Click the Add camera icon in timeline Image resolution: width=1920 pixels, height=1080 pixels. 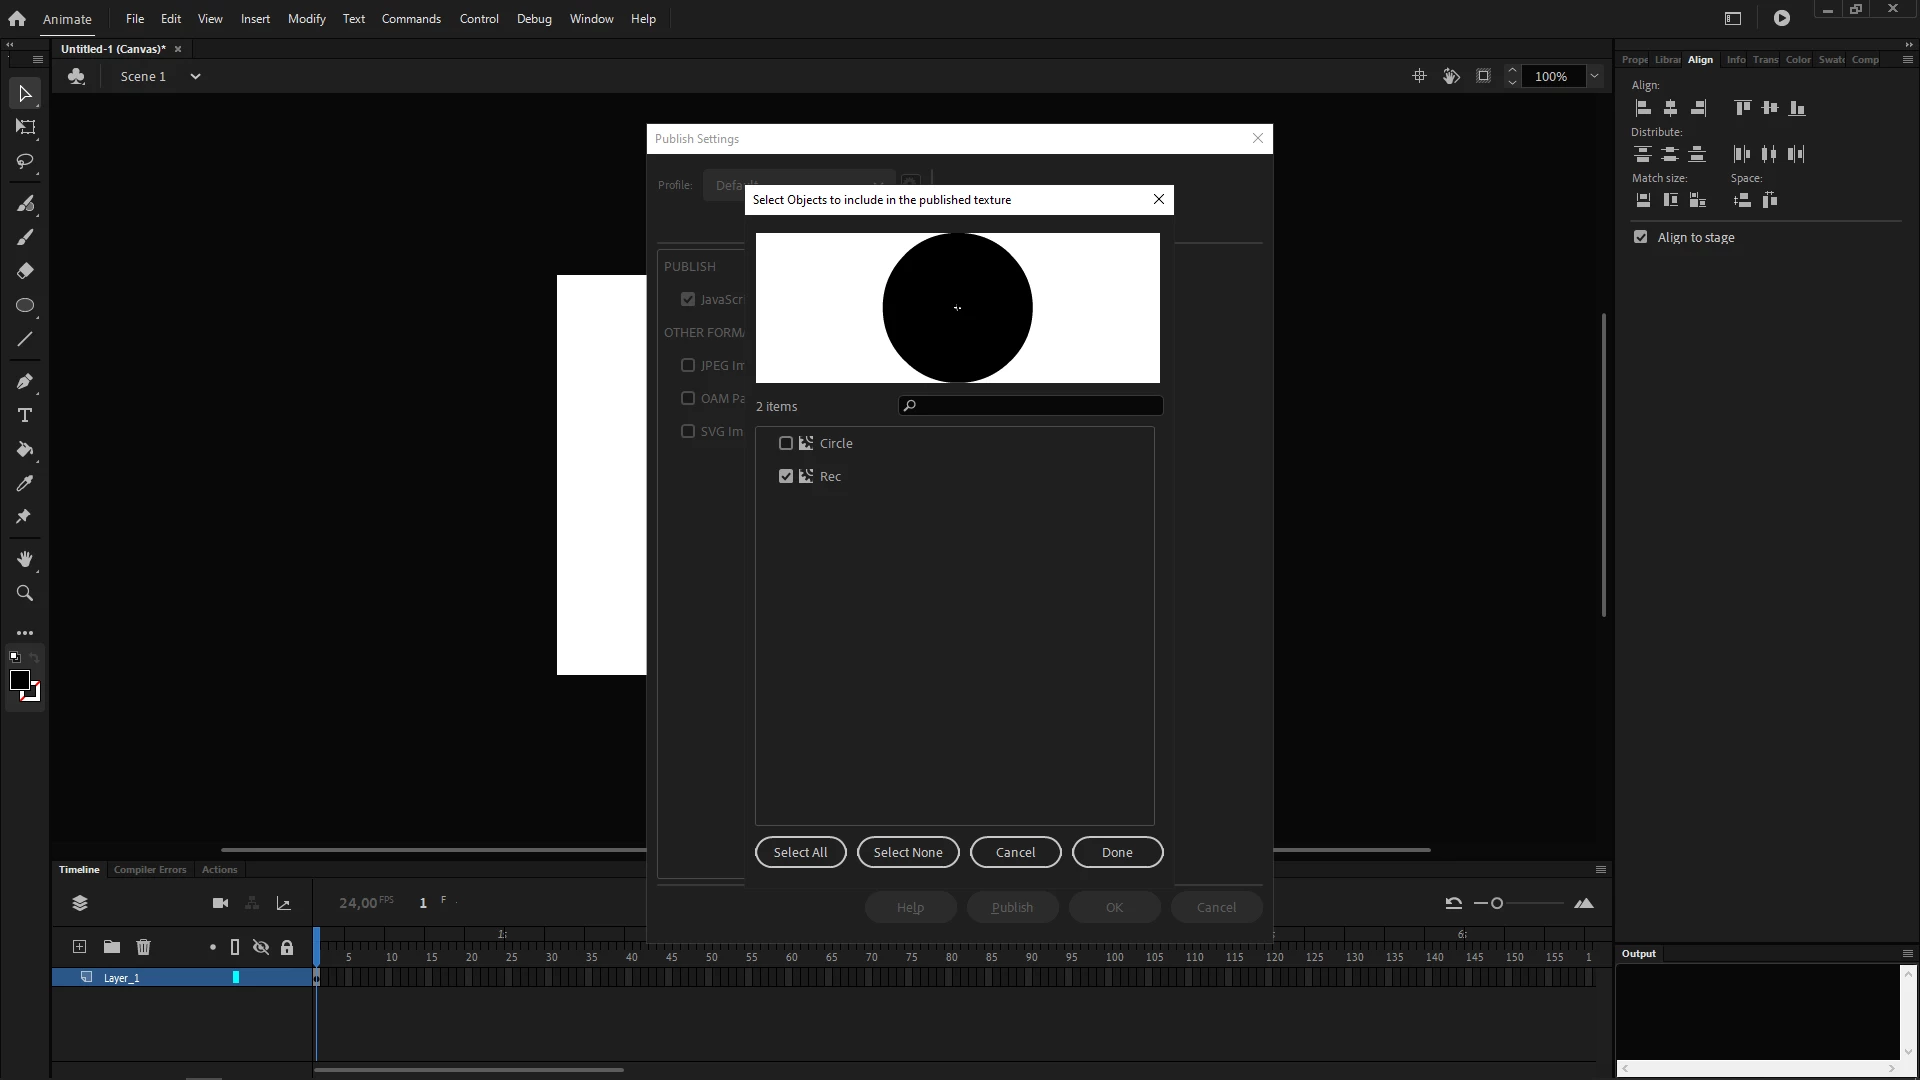220,903
